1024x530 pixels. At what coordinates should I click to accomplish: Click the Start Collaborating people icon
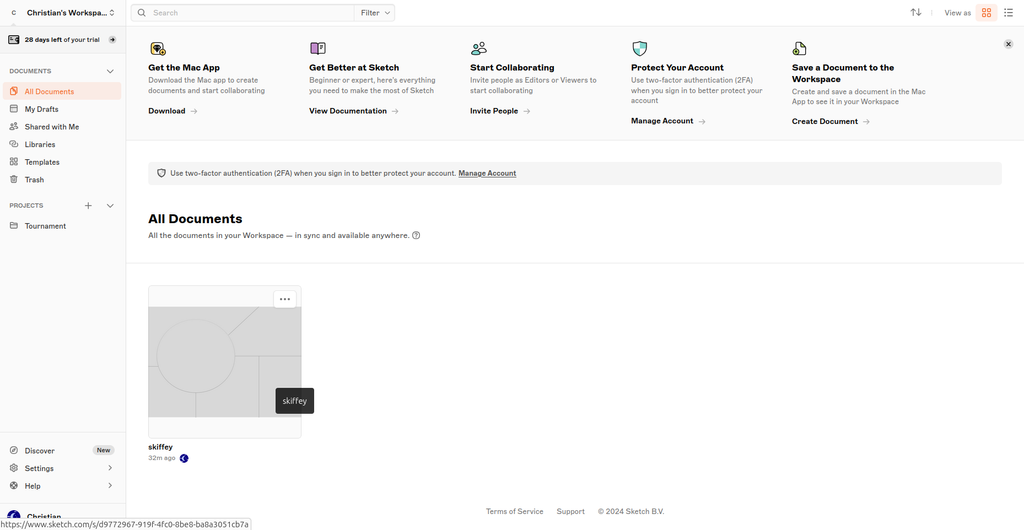(479, 48)
